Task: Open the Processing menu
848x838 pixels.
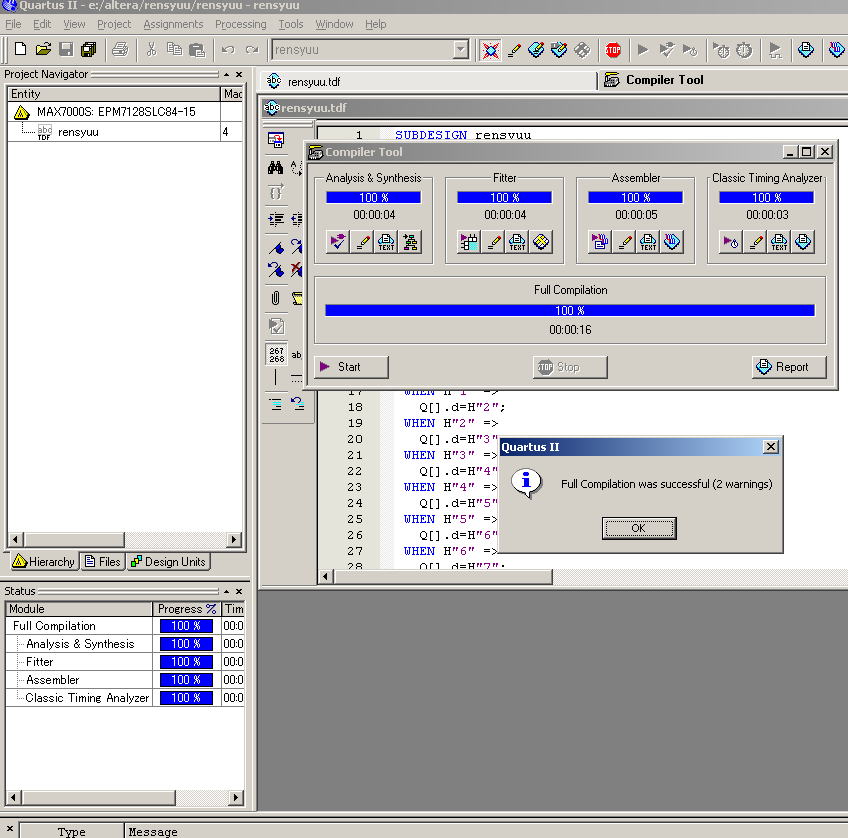Action: 241,24
